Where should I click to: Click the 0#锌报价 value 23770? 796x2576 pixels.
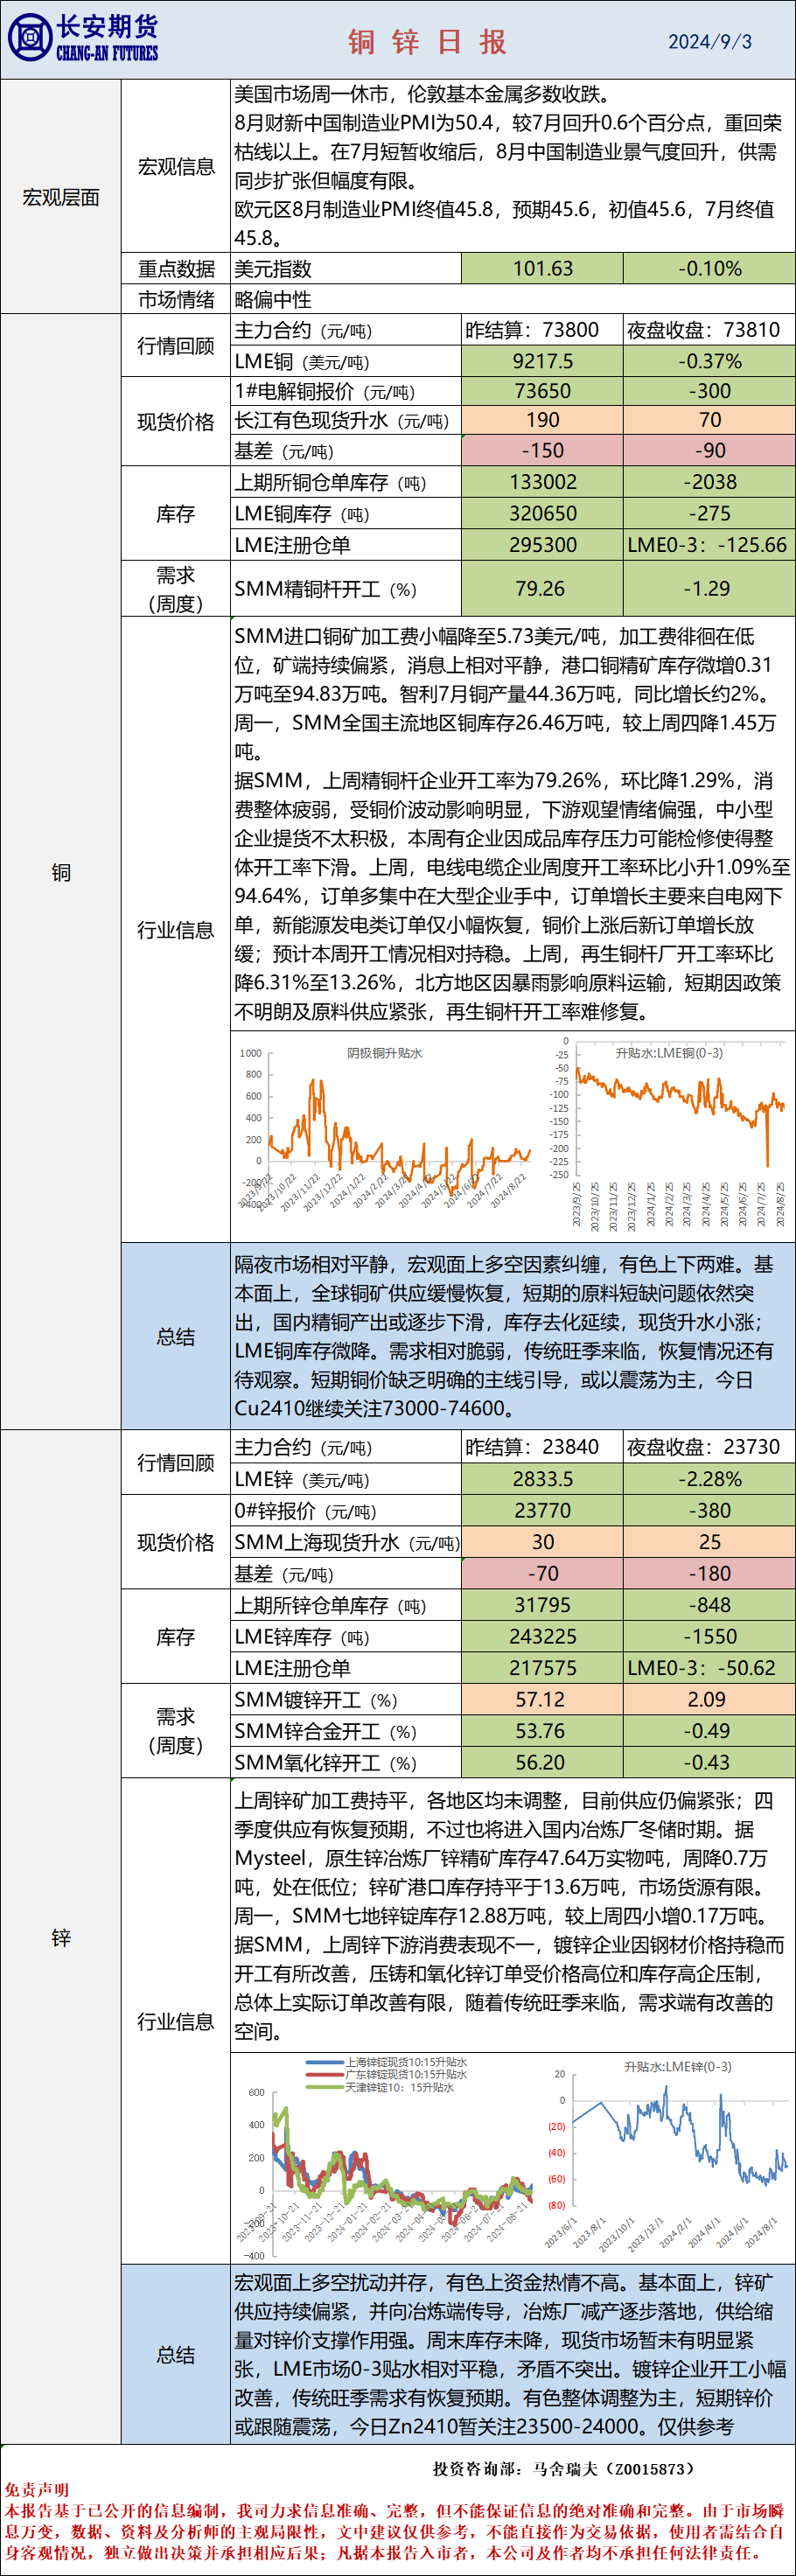(x=542, y=1510)
